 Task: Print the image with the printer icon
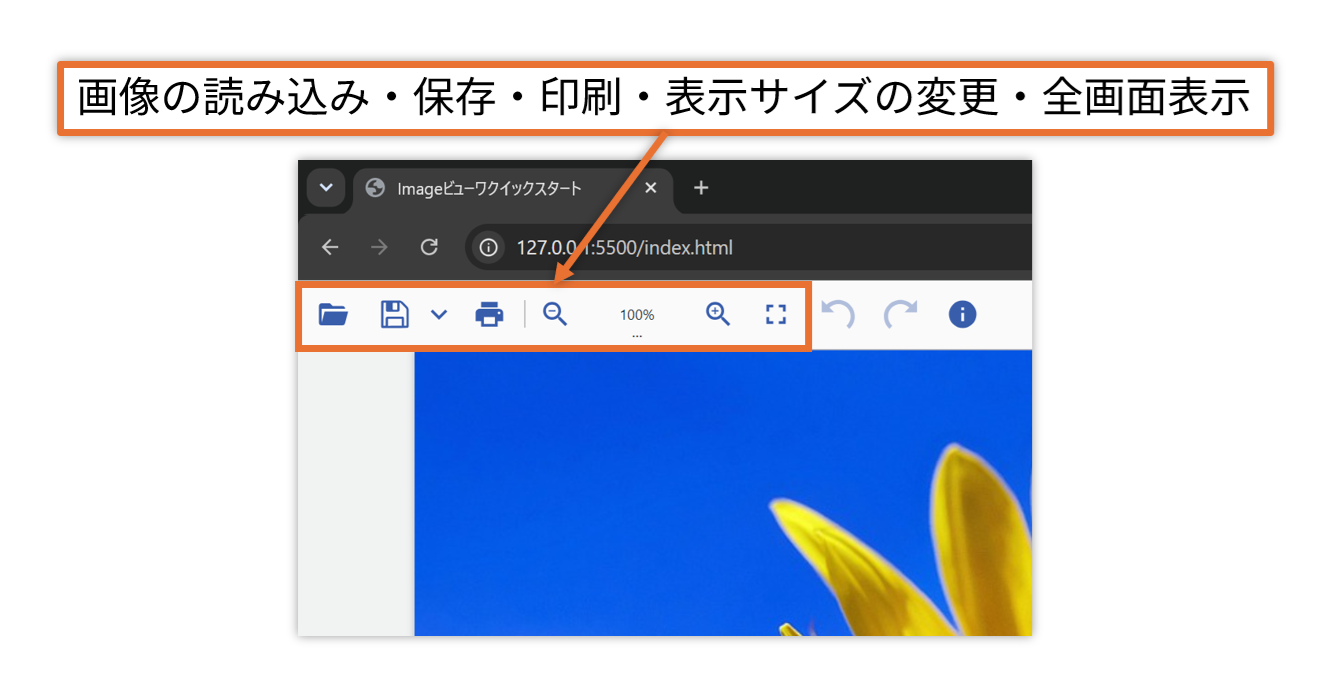pos(489,314)
